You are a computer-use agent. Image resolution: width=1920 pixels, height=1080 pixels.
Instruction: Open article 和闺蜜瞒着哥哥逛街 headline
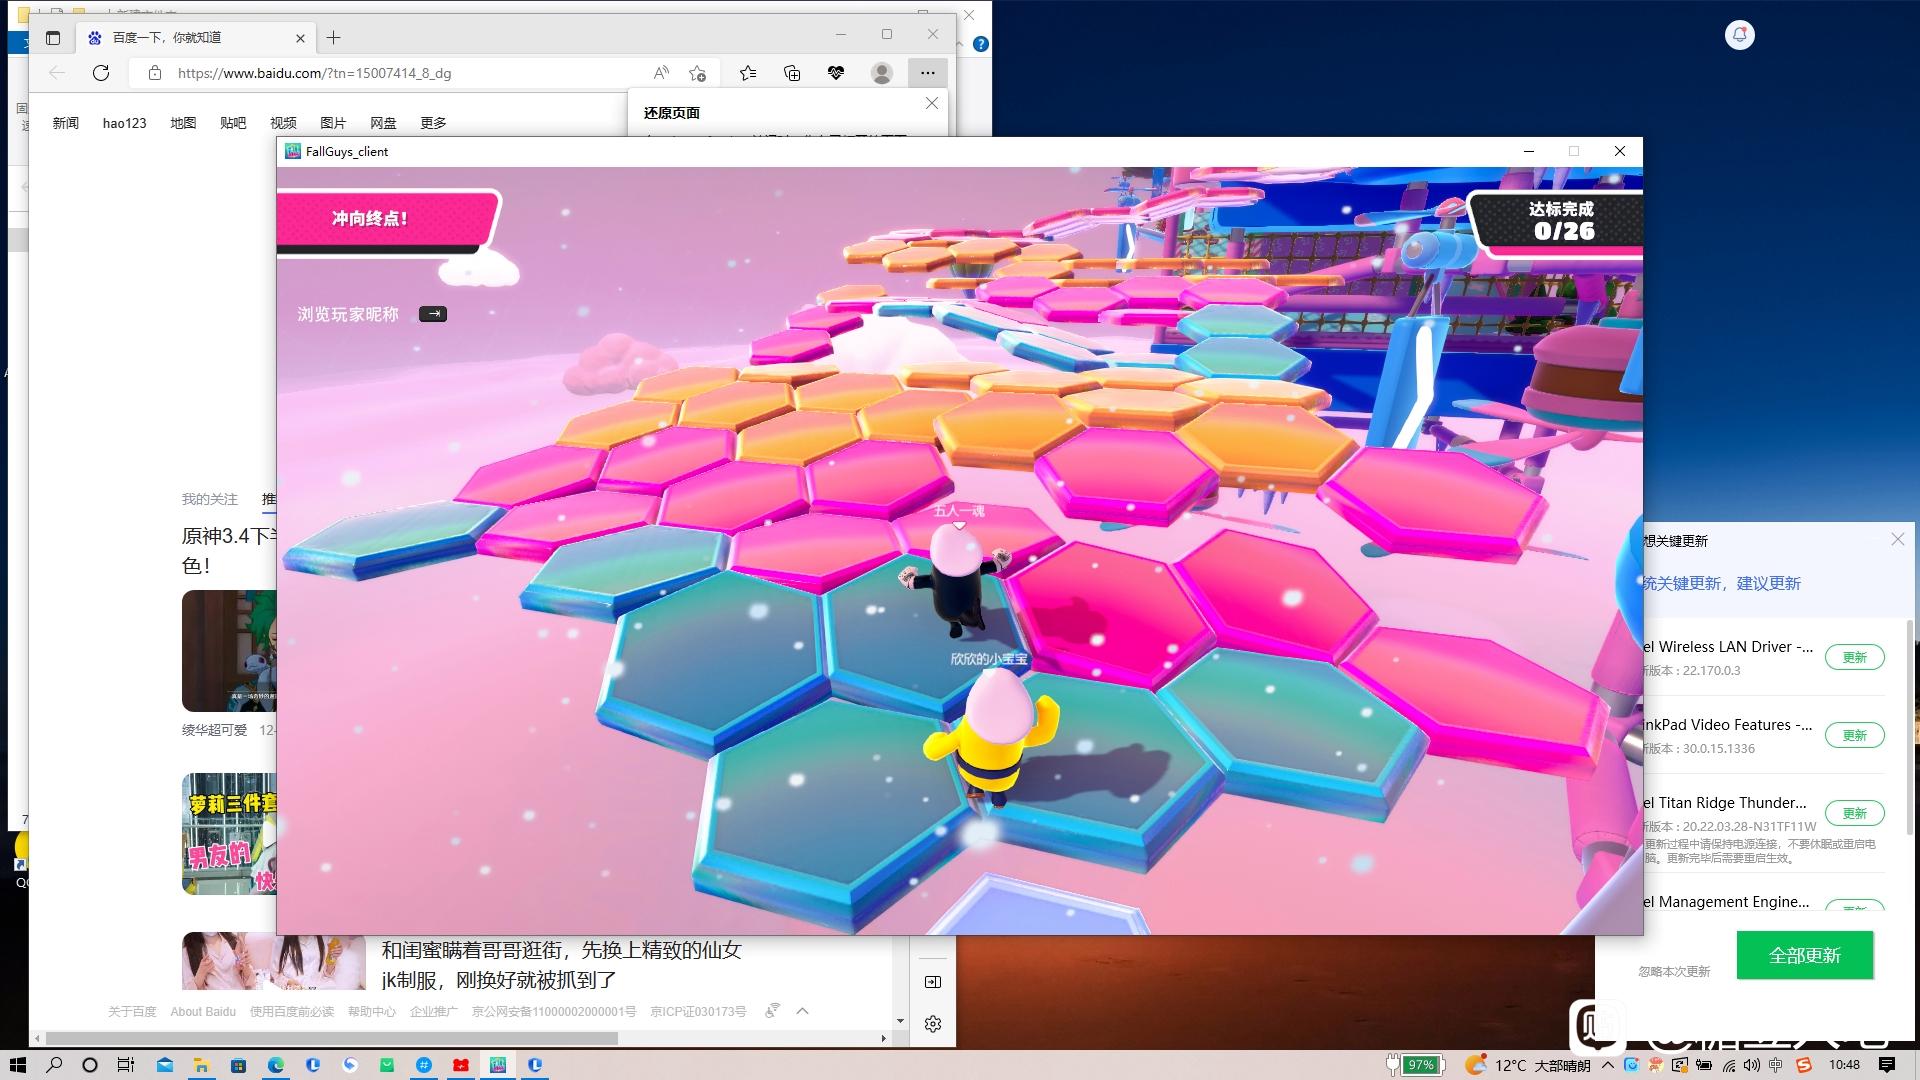coord(561,965)
